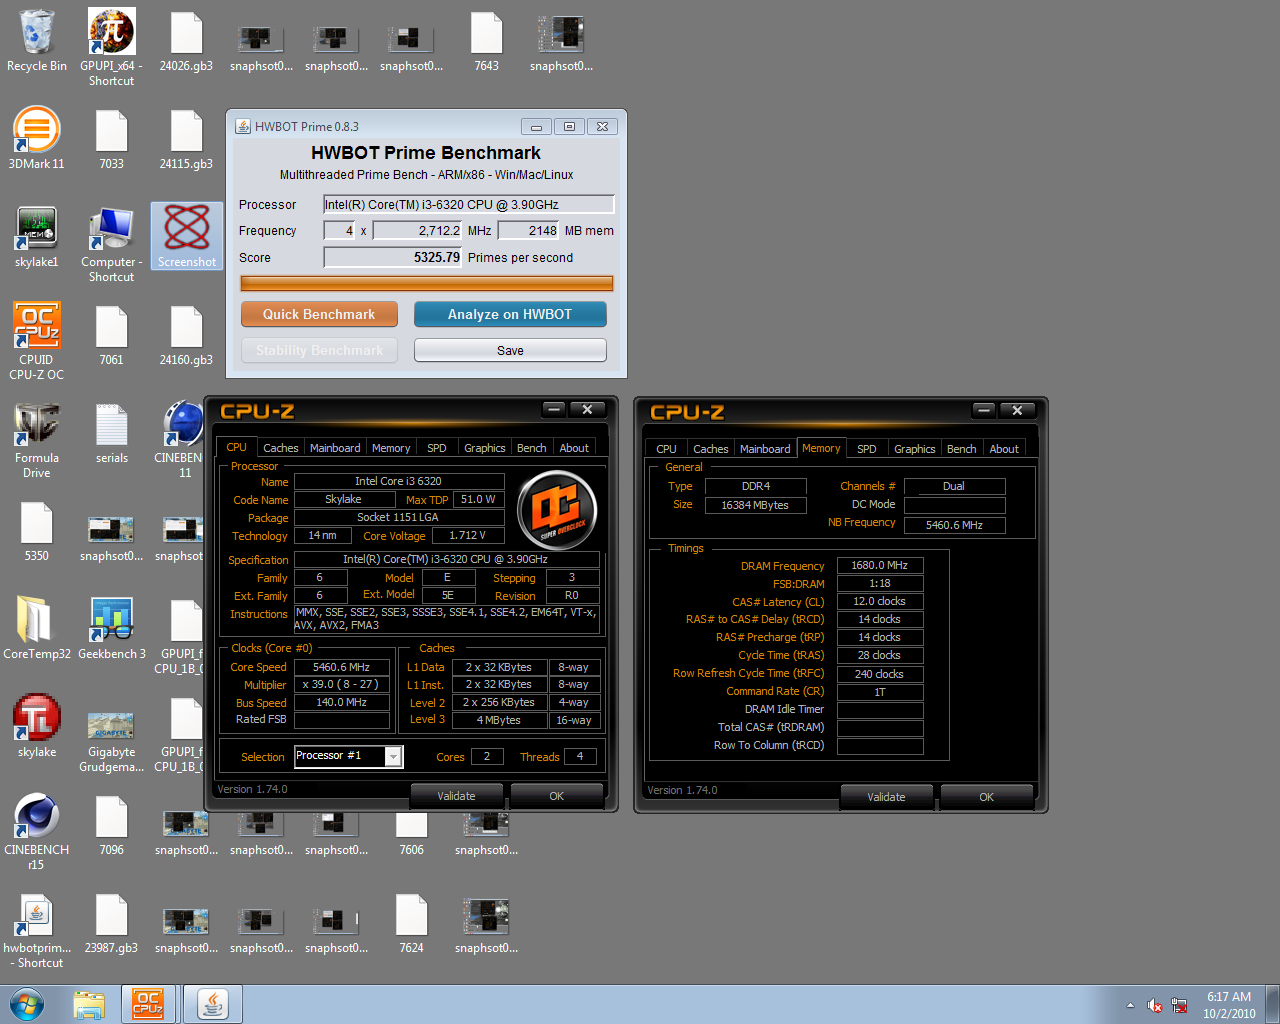Image resolution: width=1280 pixels, height=1024 pixels.
Task: Open Gigabyte Grudgema... desktop icon
Action: [x=111, y=742]
